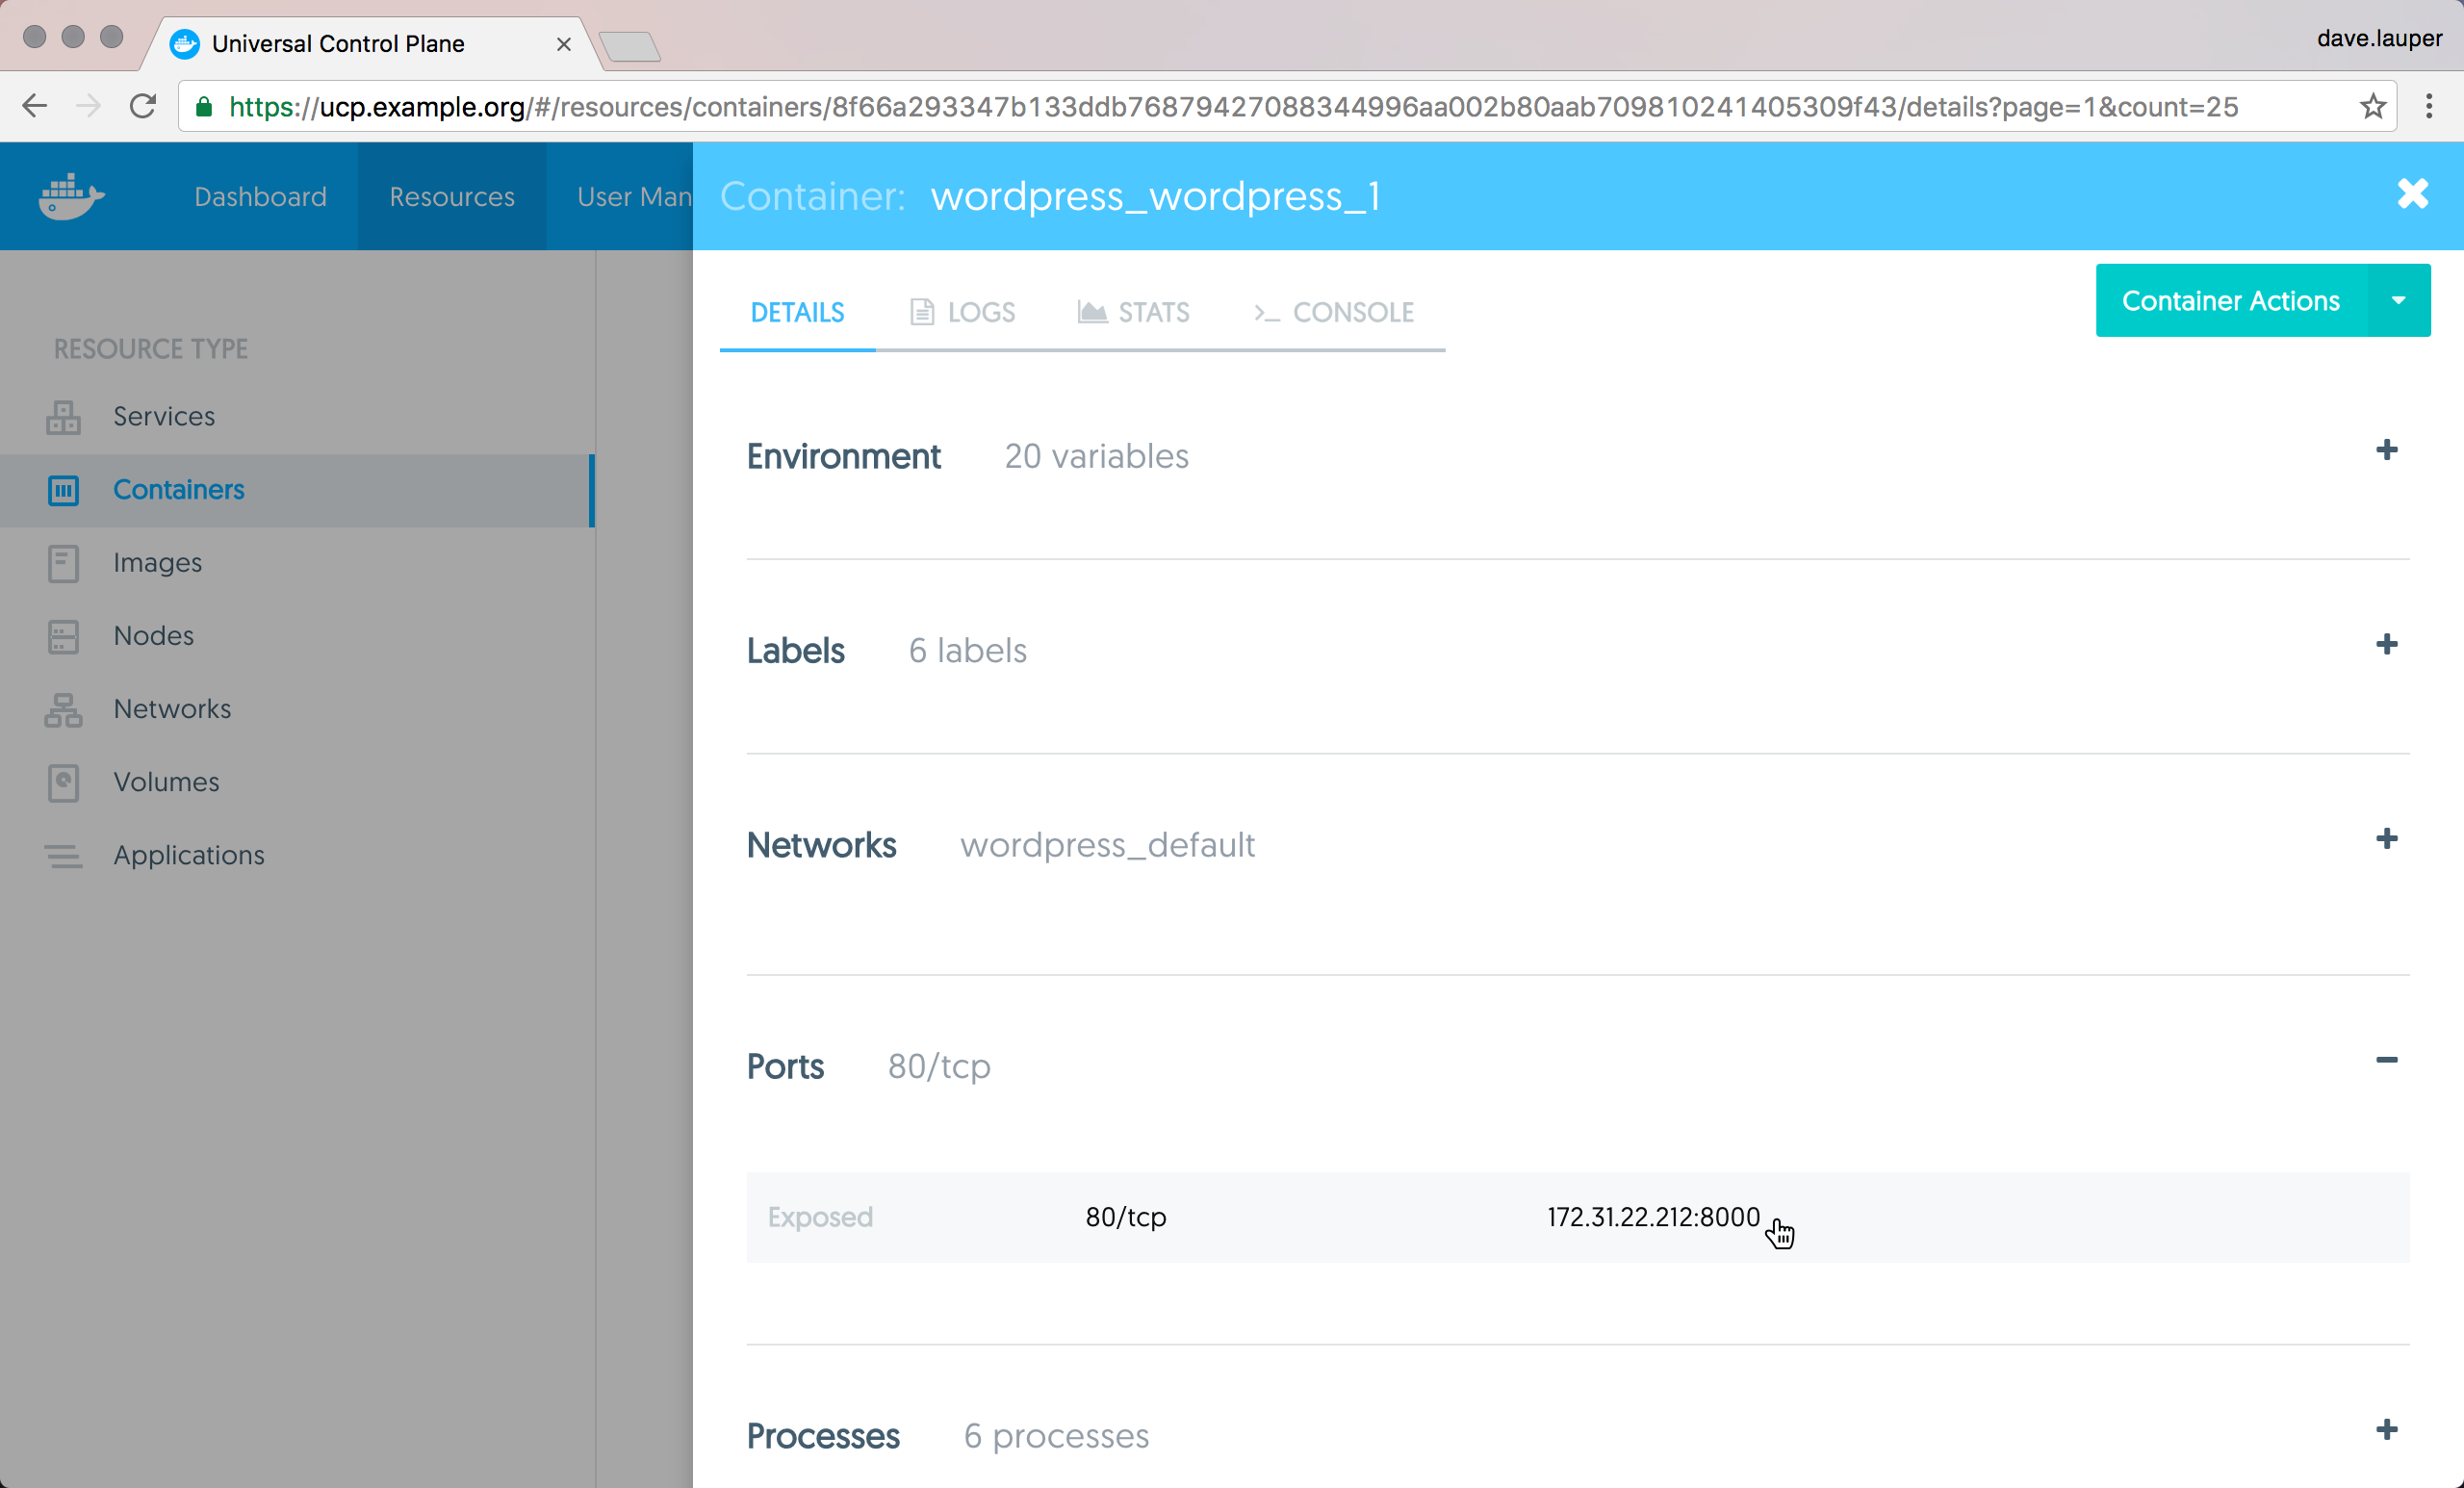Click the browser address bar
Image resolution: width=2464 pixels, height=1488 pixels.
point(1200,106)
